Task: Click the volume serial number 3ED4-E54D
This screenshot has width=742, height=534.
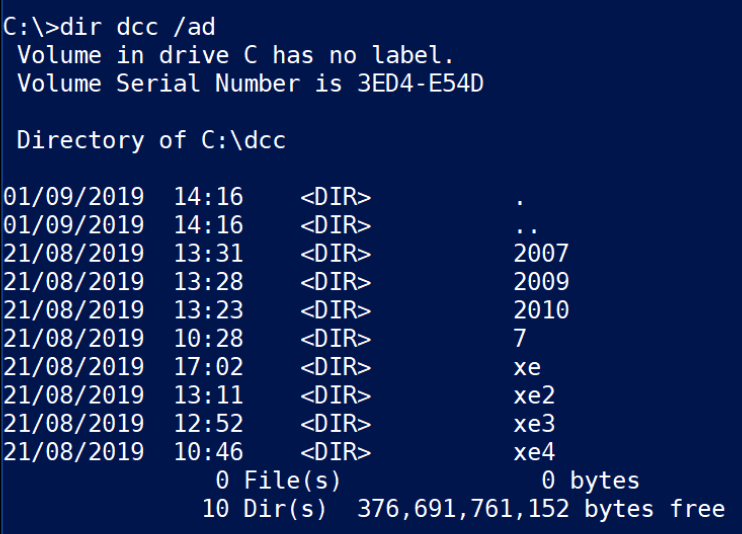Action: click(421, 84)
